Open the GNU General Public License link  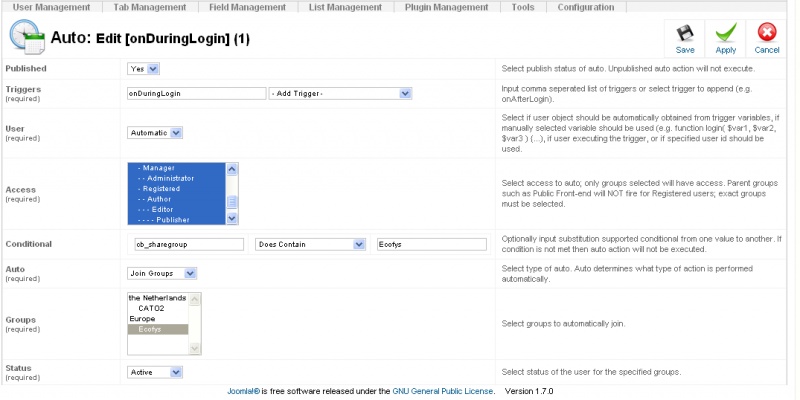point(443,391)
